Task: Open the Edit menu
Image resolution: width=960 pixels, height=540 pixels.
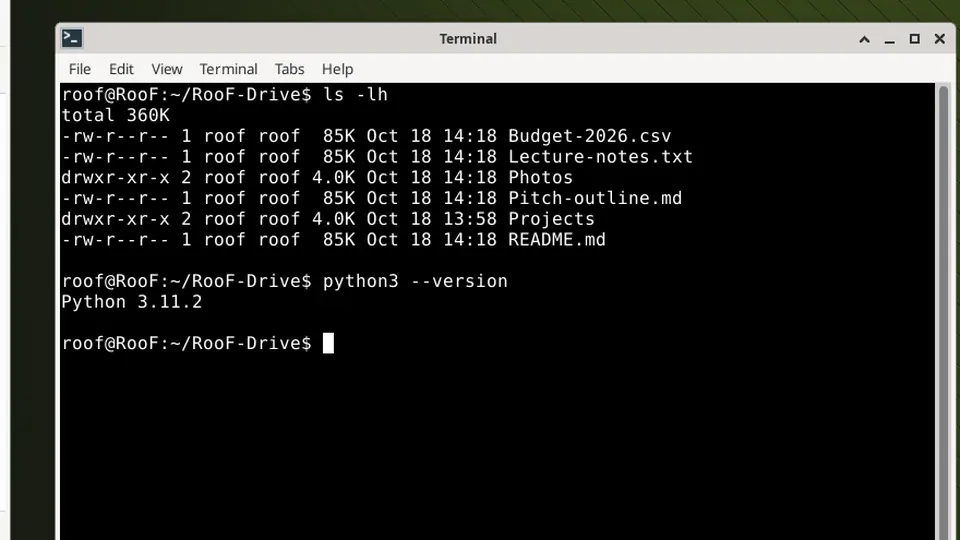Action: [x=121, y=69]
